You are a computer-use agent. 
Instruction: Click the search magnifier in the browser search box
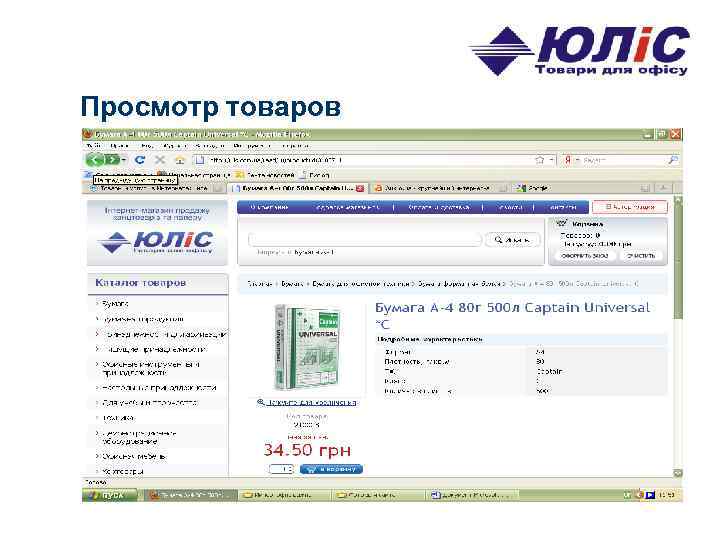point(673,160)
